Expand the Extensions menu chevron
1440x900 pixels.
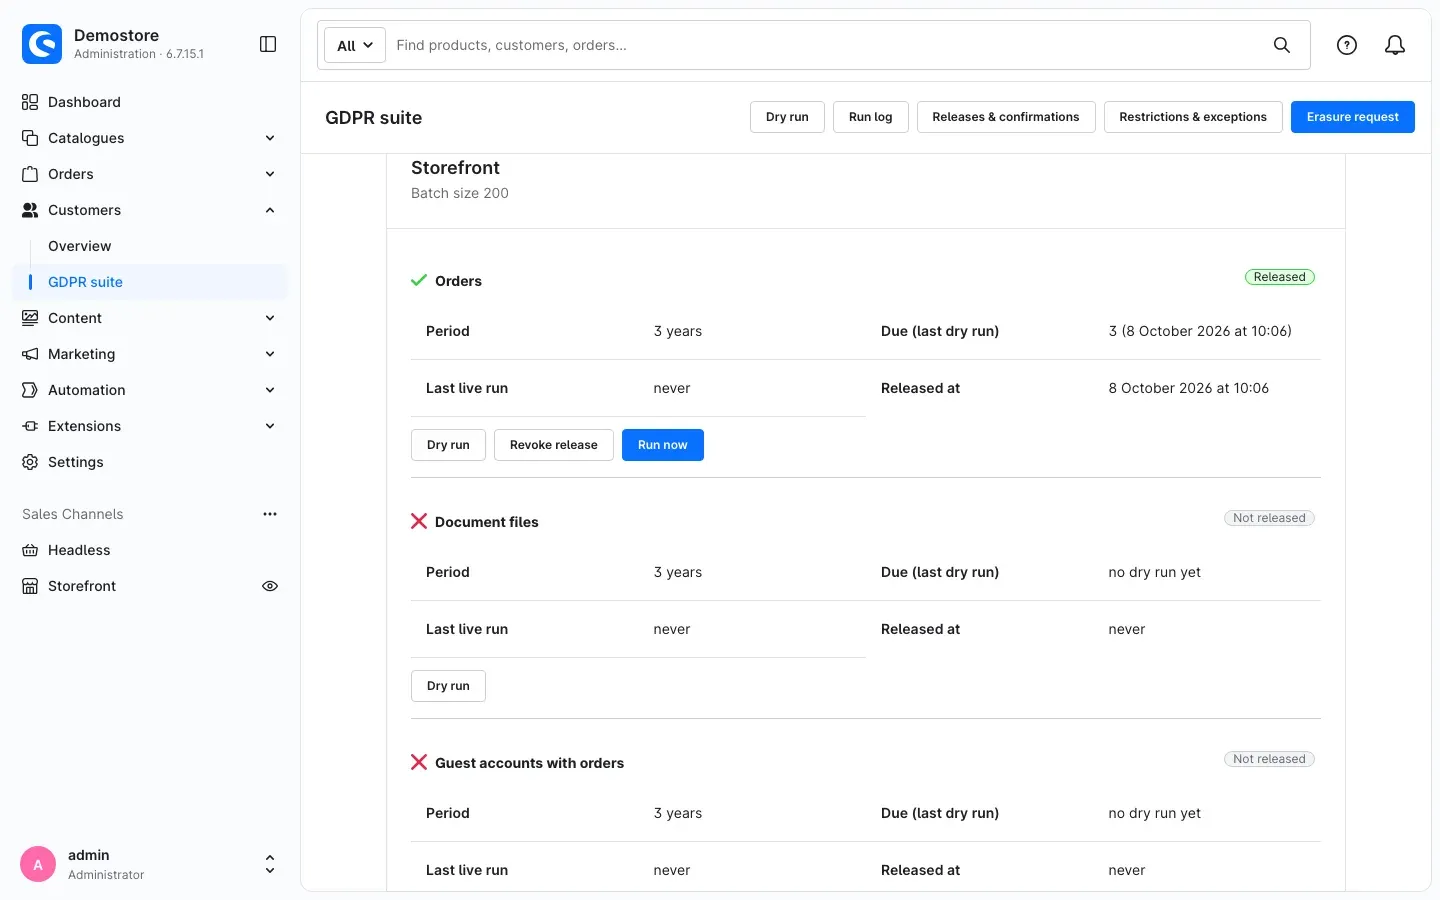click(270, 426)
